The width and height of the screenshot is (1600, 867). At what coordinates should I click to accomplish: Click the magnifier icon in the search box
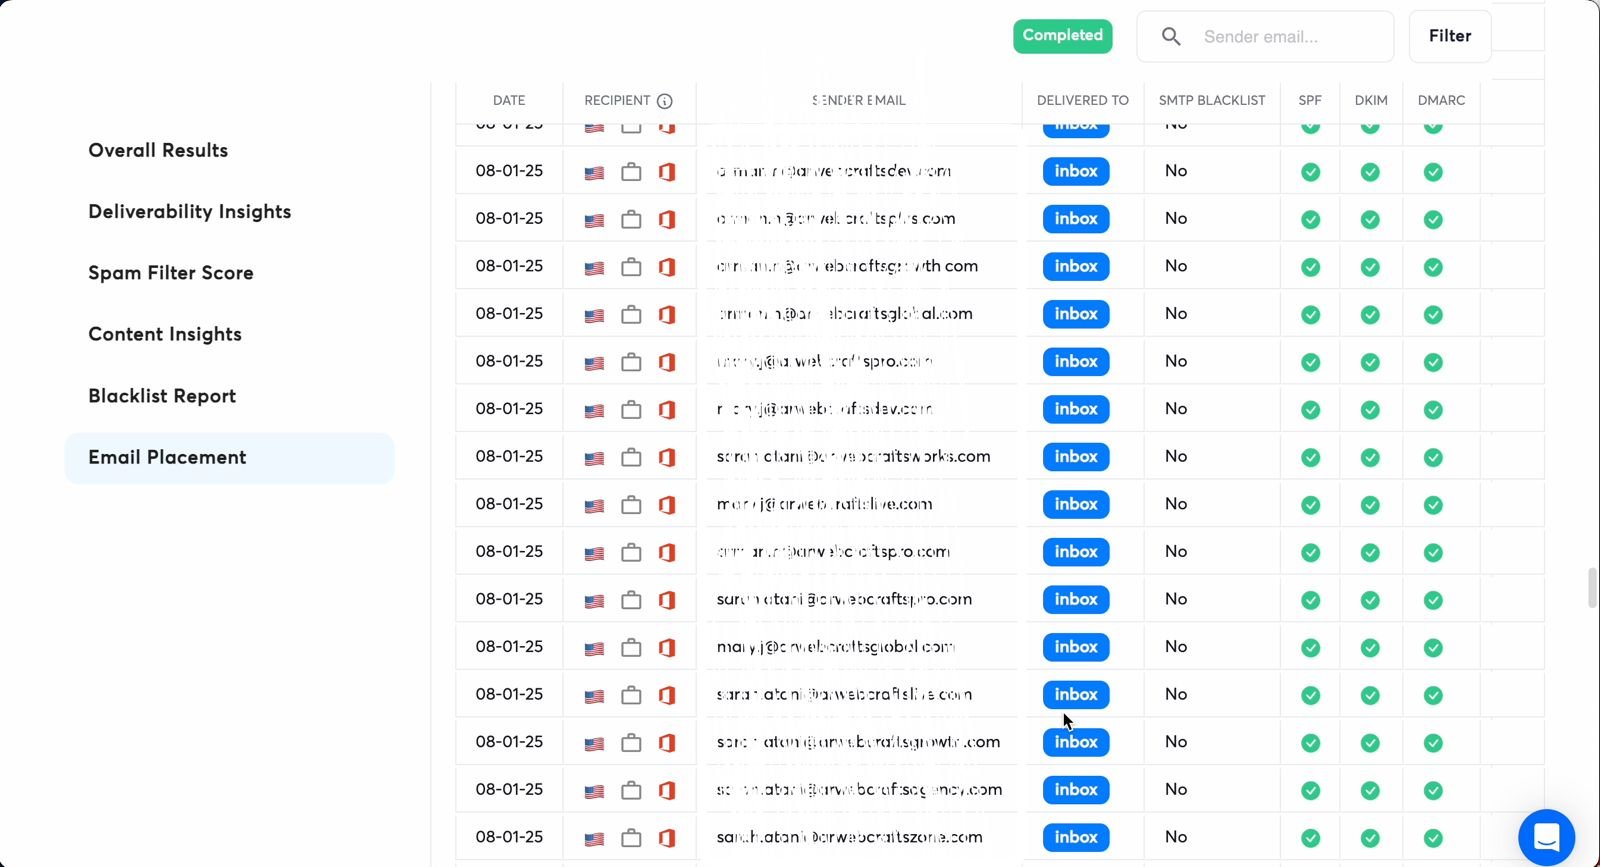1171,37
